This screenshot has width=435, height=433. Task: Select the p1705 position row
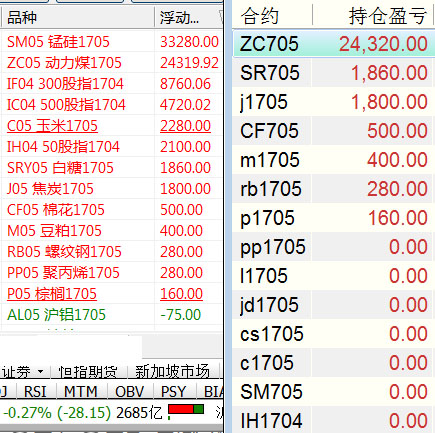[x=334, y=218]
